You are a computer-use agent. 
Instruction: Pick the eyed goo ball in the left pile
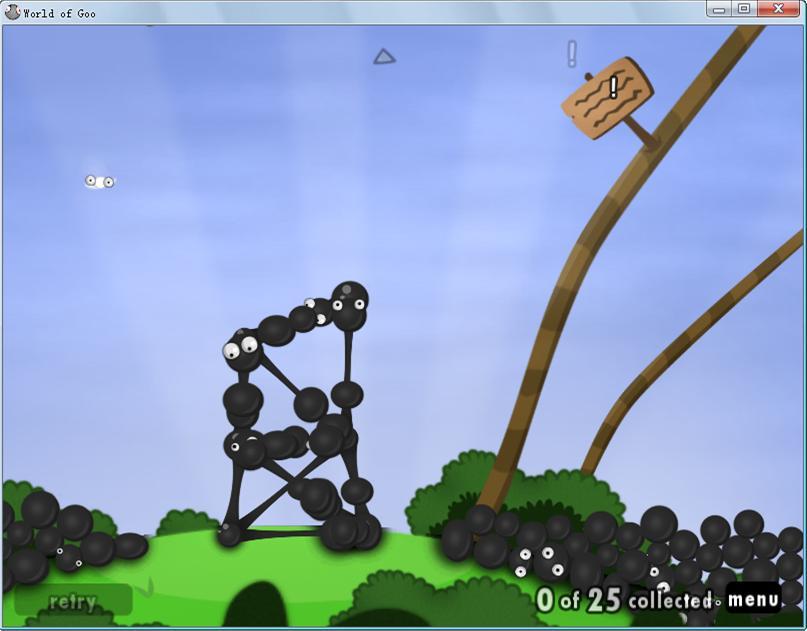coord(69,558)
